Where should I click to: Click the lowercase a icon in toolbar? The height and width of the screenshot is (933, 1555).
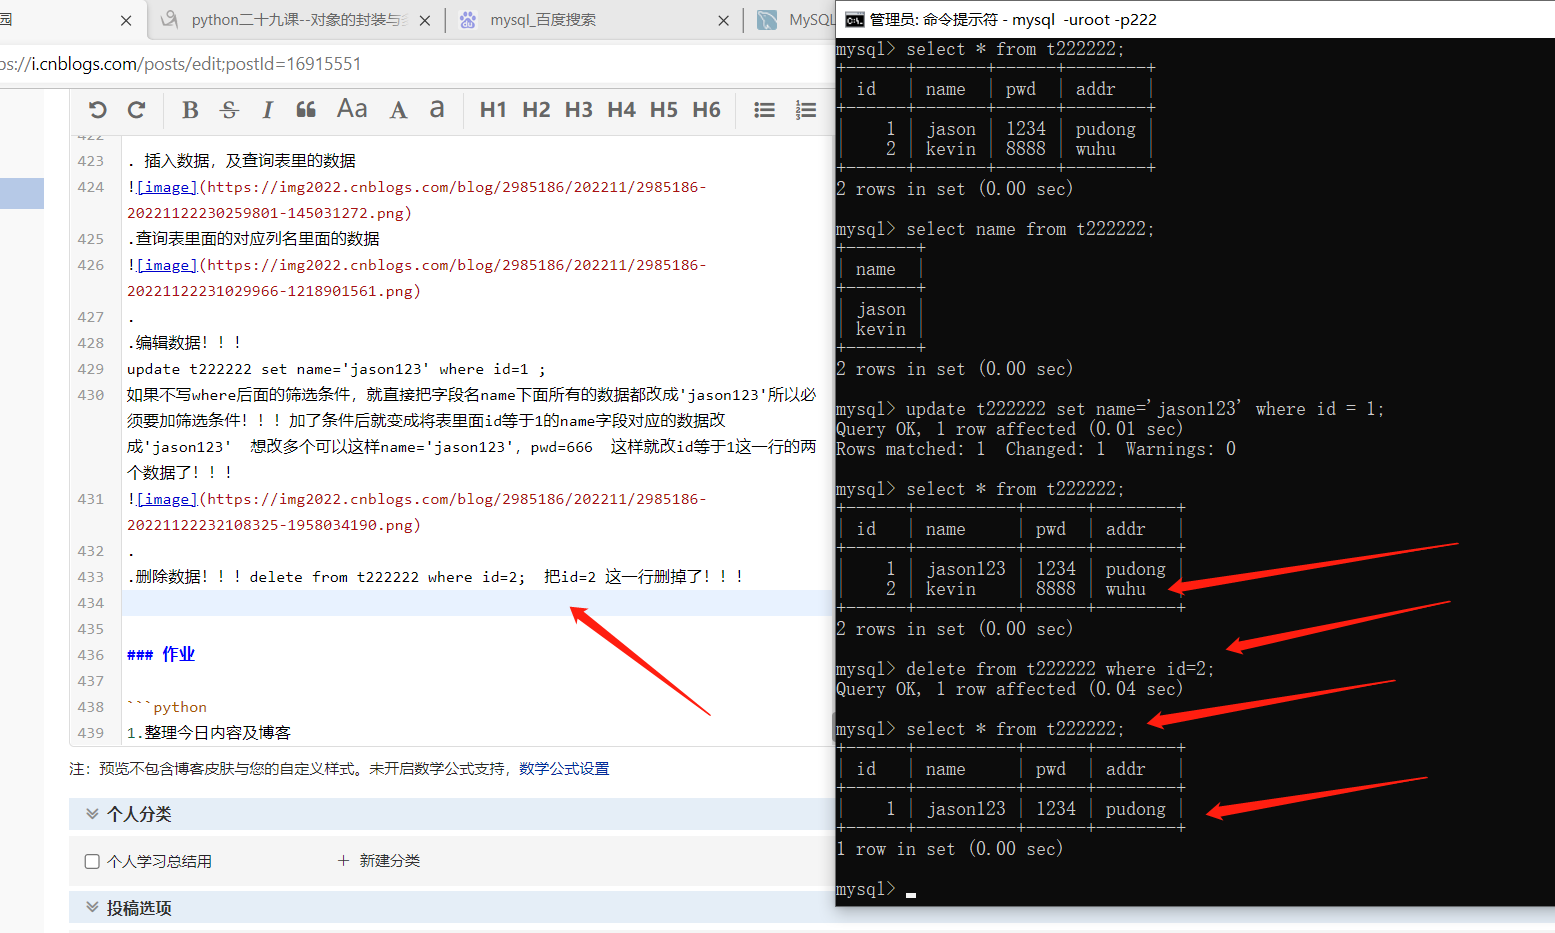pos(437,110)
